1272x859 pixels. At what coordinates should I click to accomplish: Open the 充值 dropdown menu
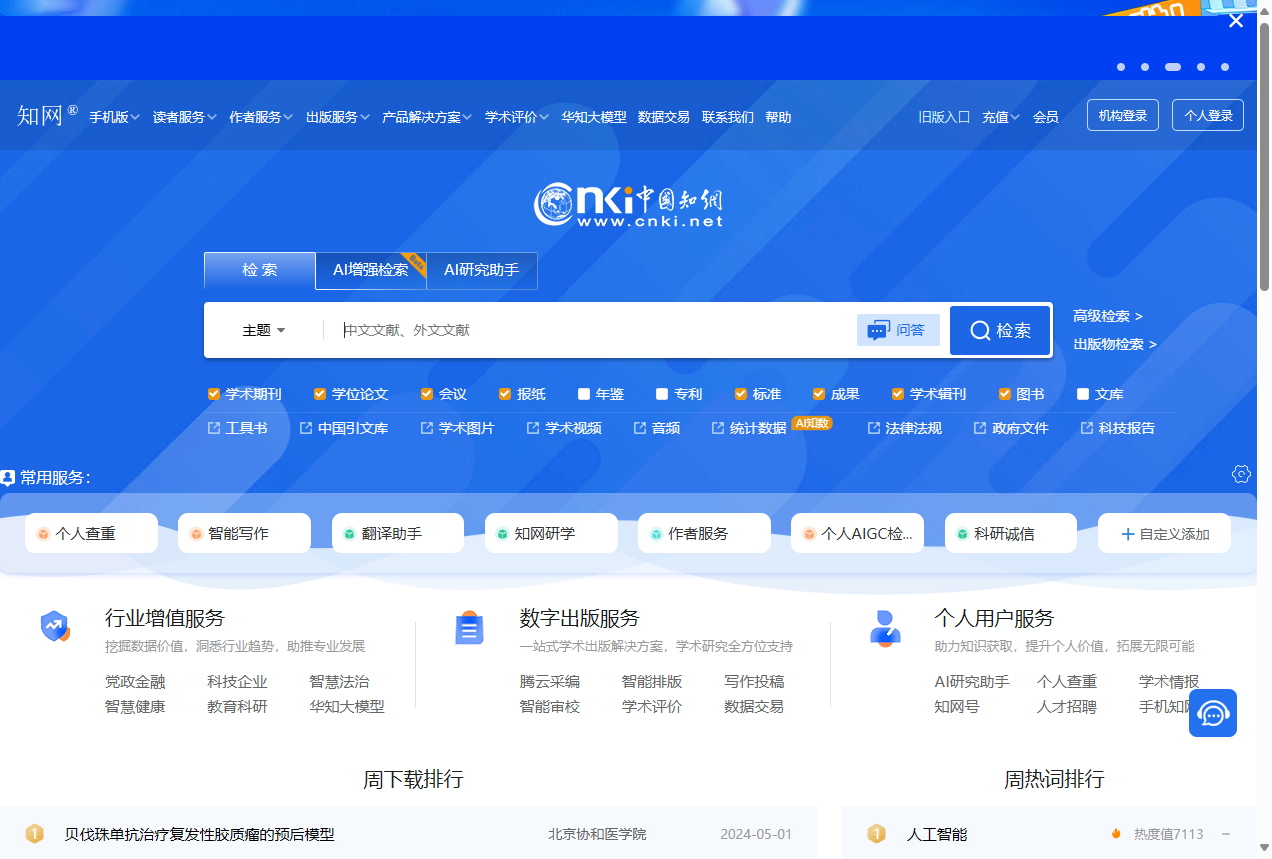click(x=999, y=116)
